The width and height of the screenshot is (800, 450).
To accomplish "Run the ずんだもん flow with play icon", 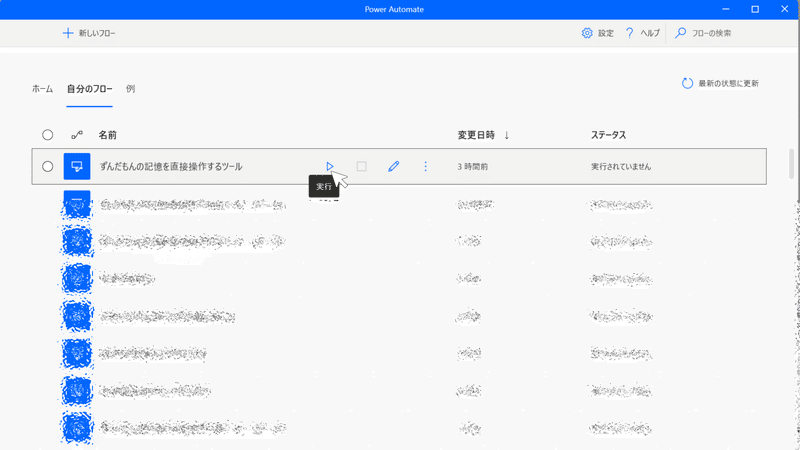I will (x=330, y=166).
